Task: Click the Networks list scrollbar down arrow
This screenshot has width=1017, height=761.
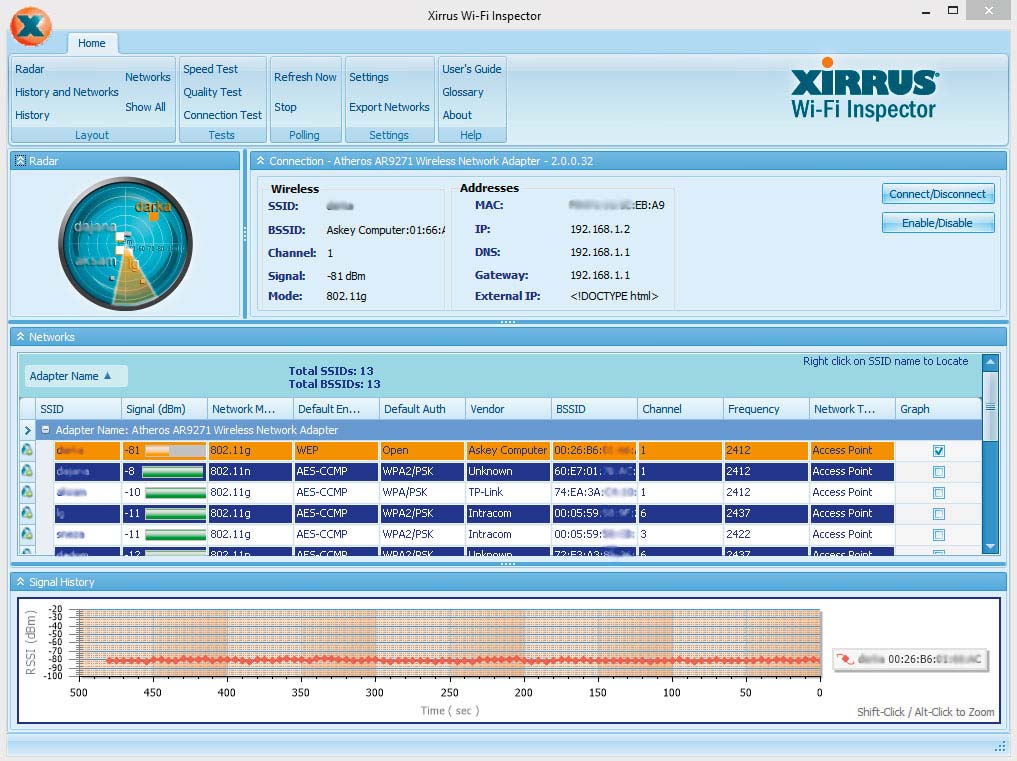Action: 990,547
